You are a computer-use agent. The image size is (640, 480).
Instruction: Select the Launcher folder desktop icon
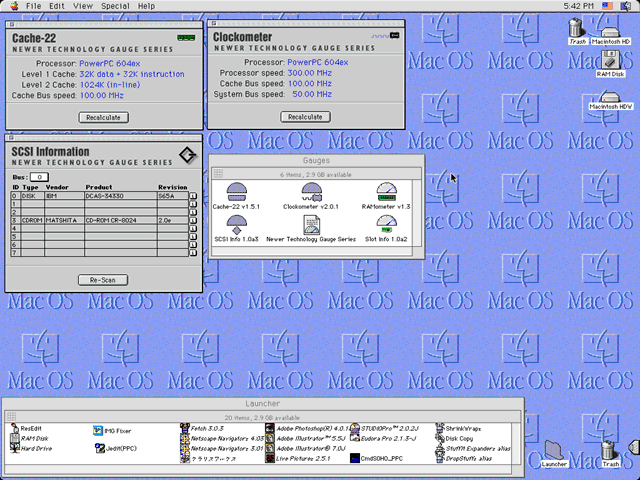point(554,453)
